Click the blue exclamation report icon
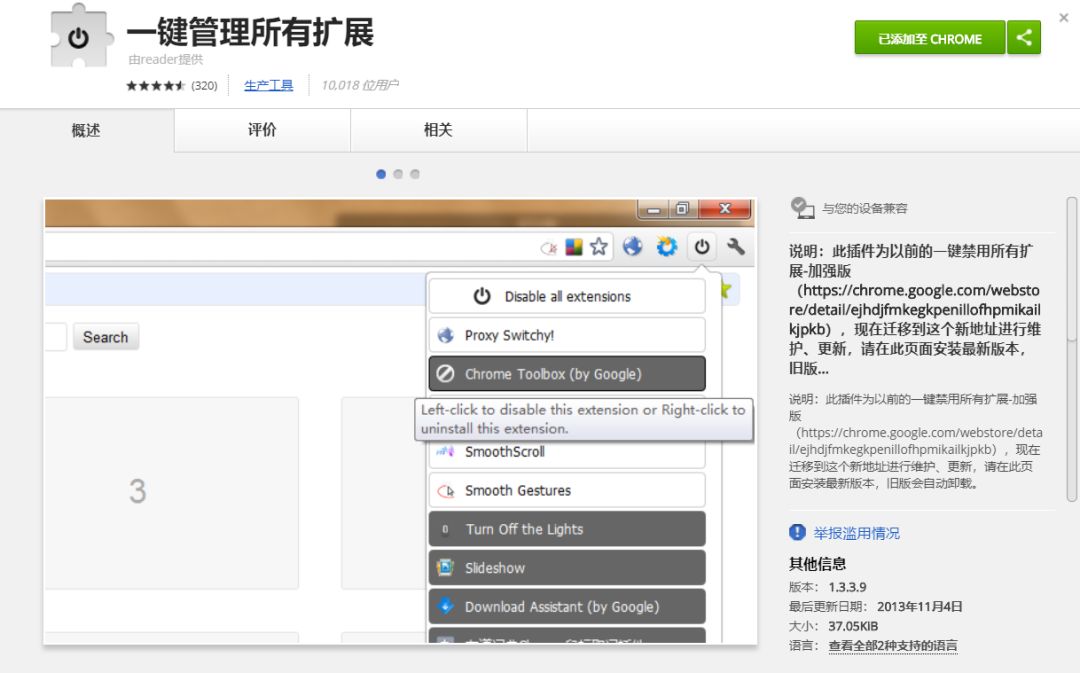This screenshot has height=673, width=1080. 797,532
